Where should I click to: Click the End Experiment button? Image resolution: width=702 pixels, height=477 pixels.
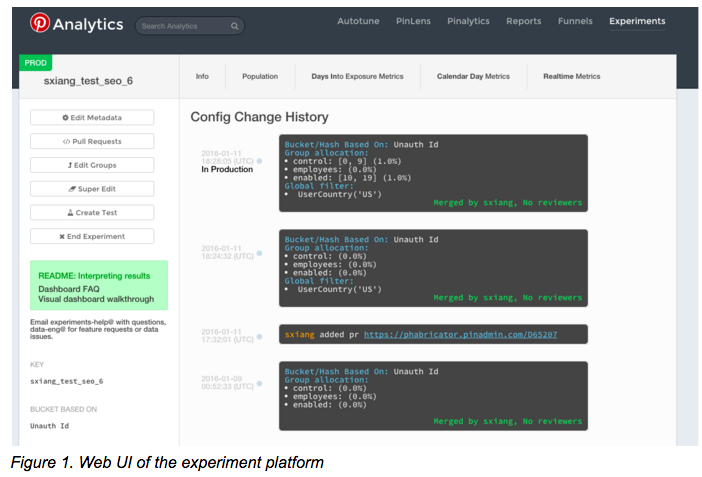92,236
